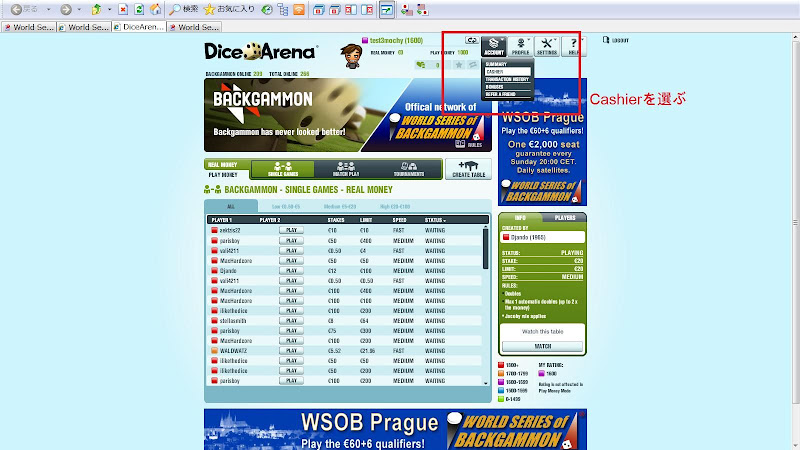Open the Profile menu button

coord(520,46)
